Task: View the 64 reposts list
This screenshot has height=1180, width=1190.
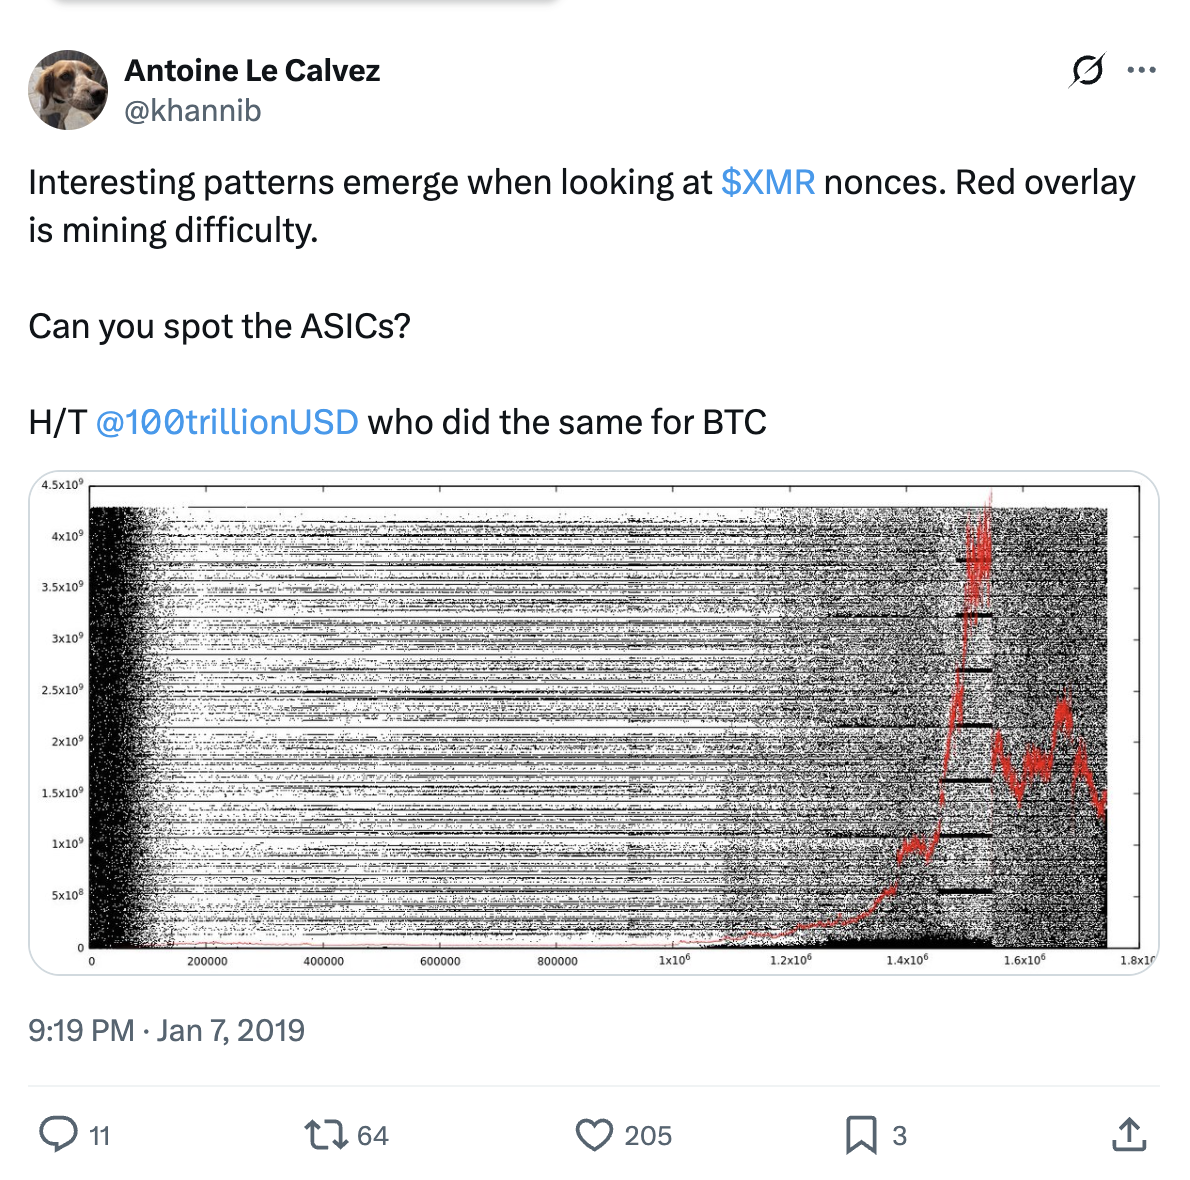Action: (x=371, y=1135)
